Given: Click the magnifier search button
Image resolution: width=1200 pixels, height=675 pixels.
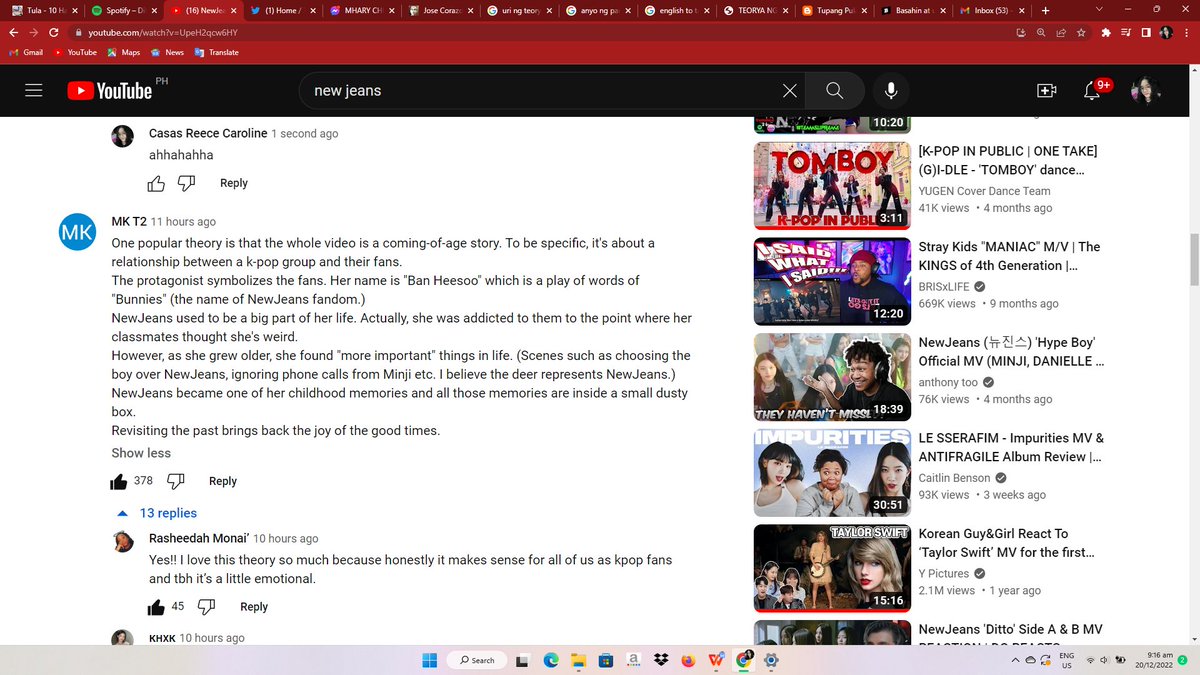Looking at the screenshot, I should pos(834,90).
